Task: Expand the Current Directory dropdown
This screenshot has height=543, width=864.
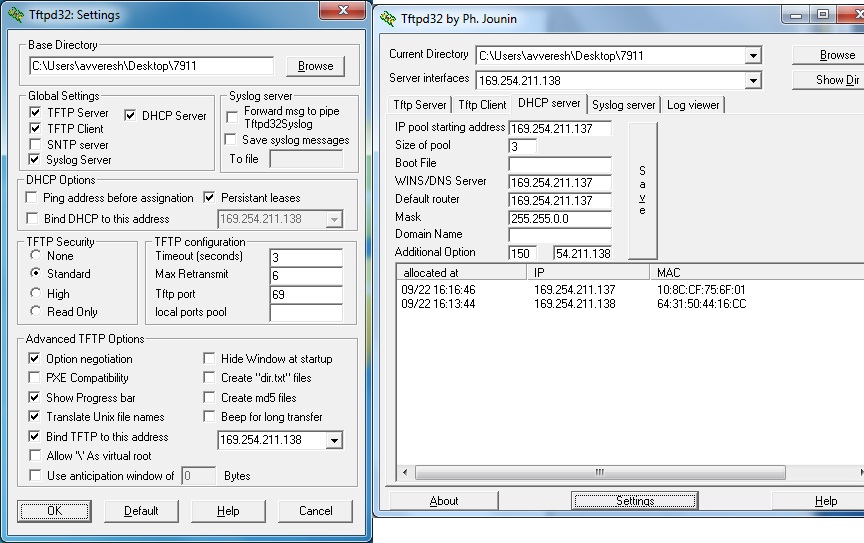Action: (x=753, y=56)
